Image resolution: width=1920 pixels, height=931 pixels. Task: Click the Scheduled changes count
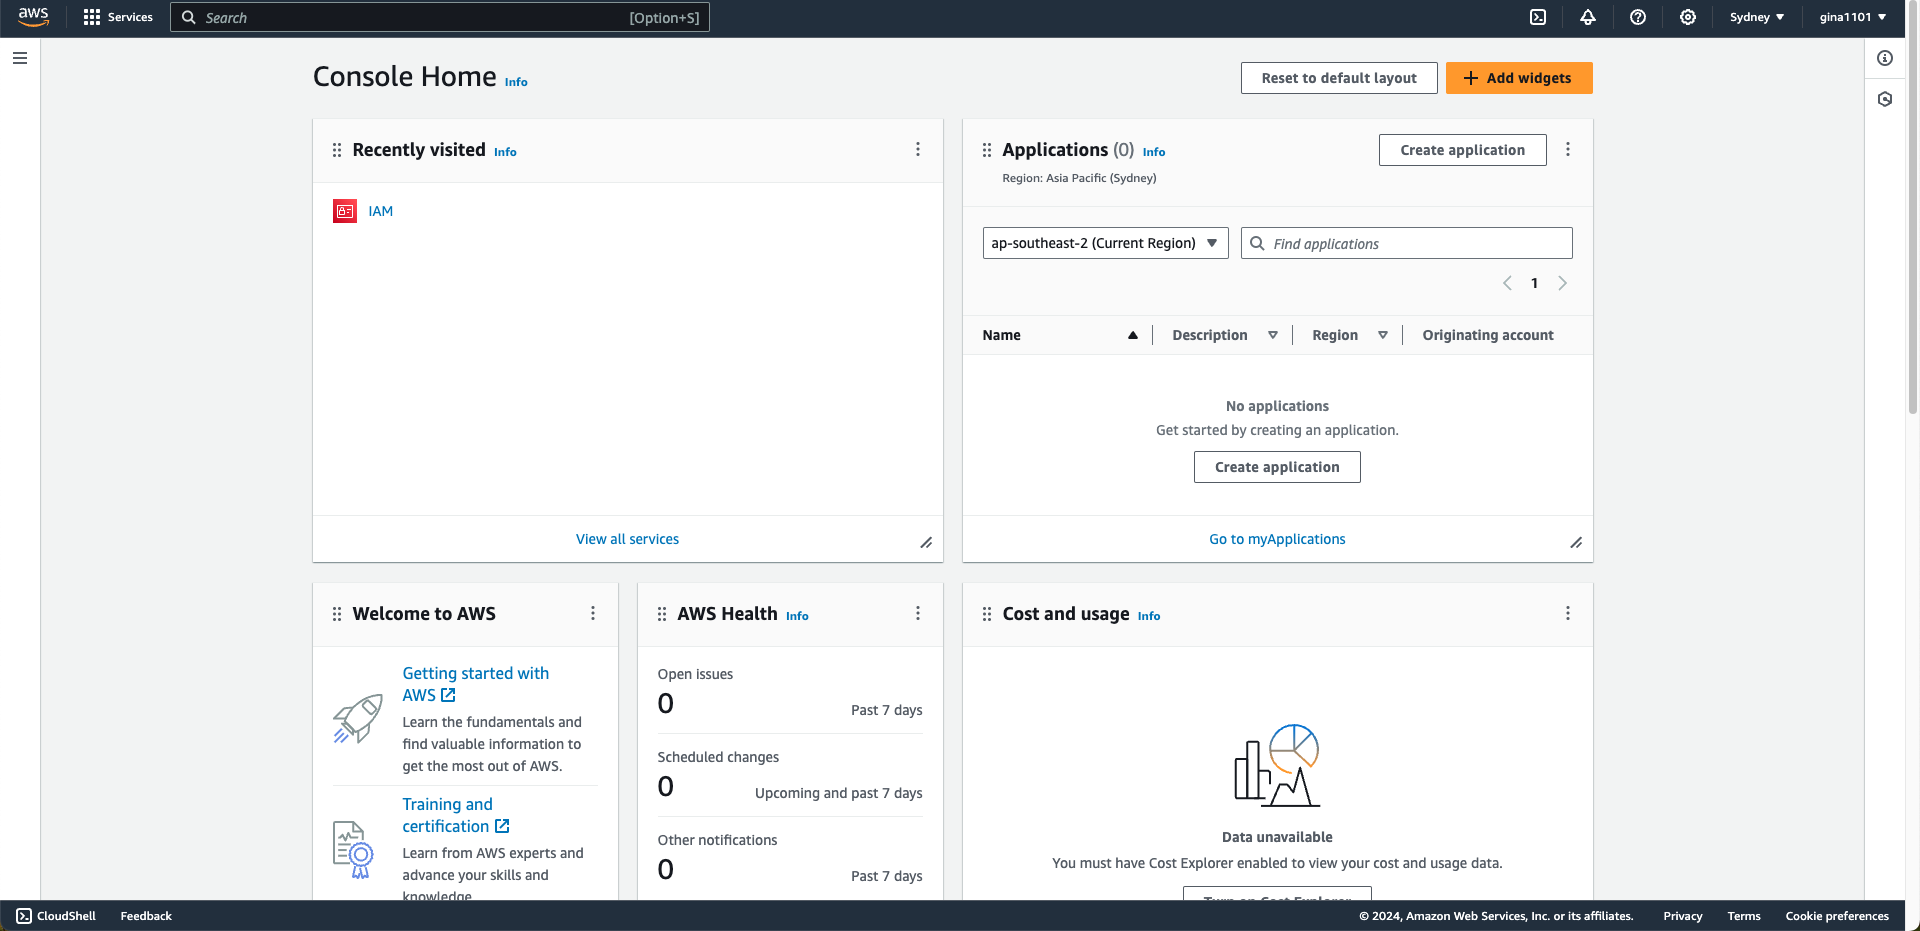(x=666, y=786)
